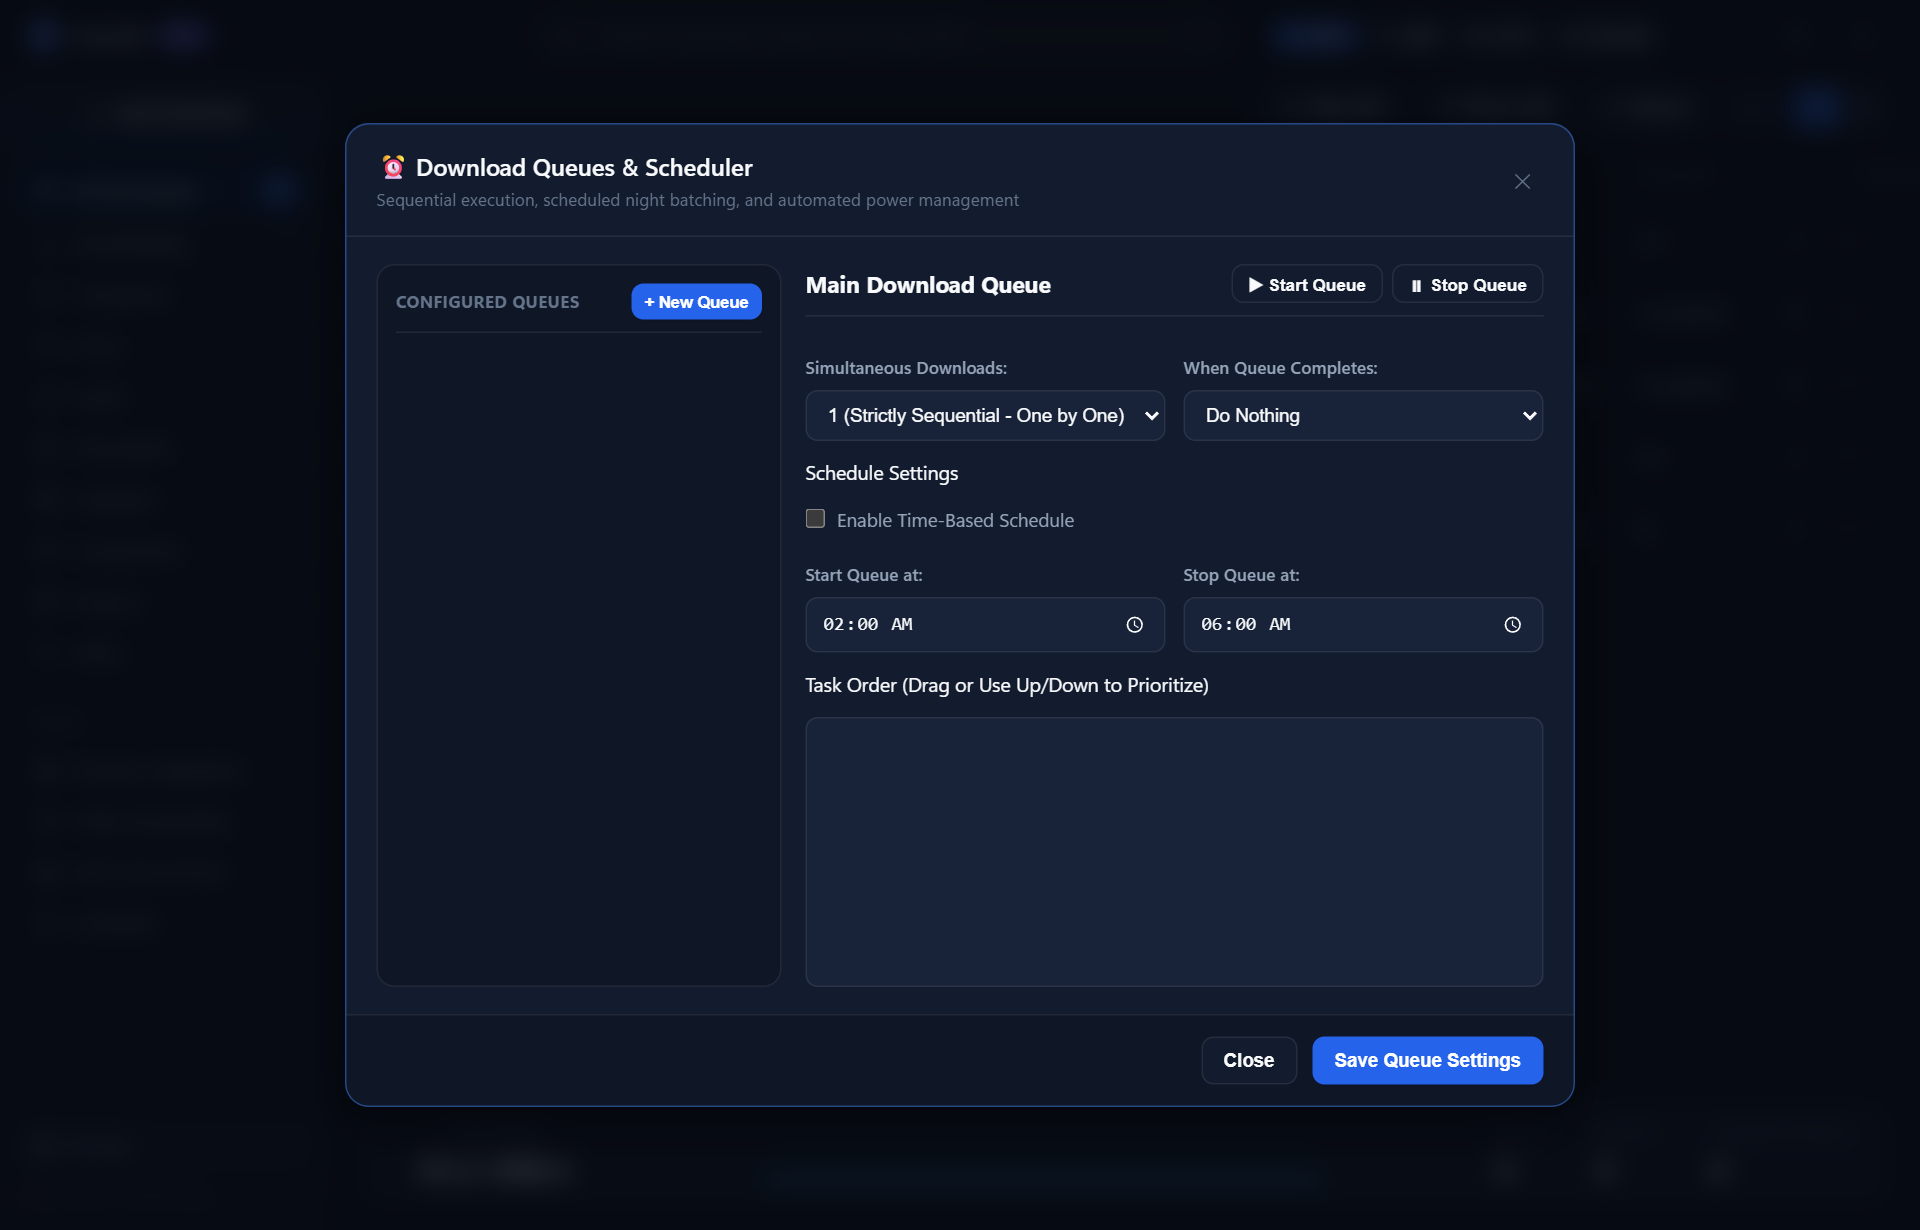Stop the Main Download Queue
This screenshot has height=1230, width=1920.
(x=1467, y=285)
